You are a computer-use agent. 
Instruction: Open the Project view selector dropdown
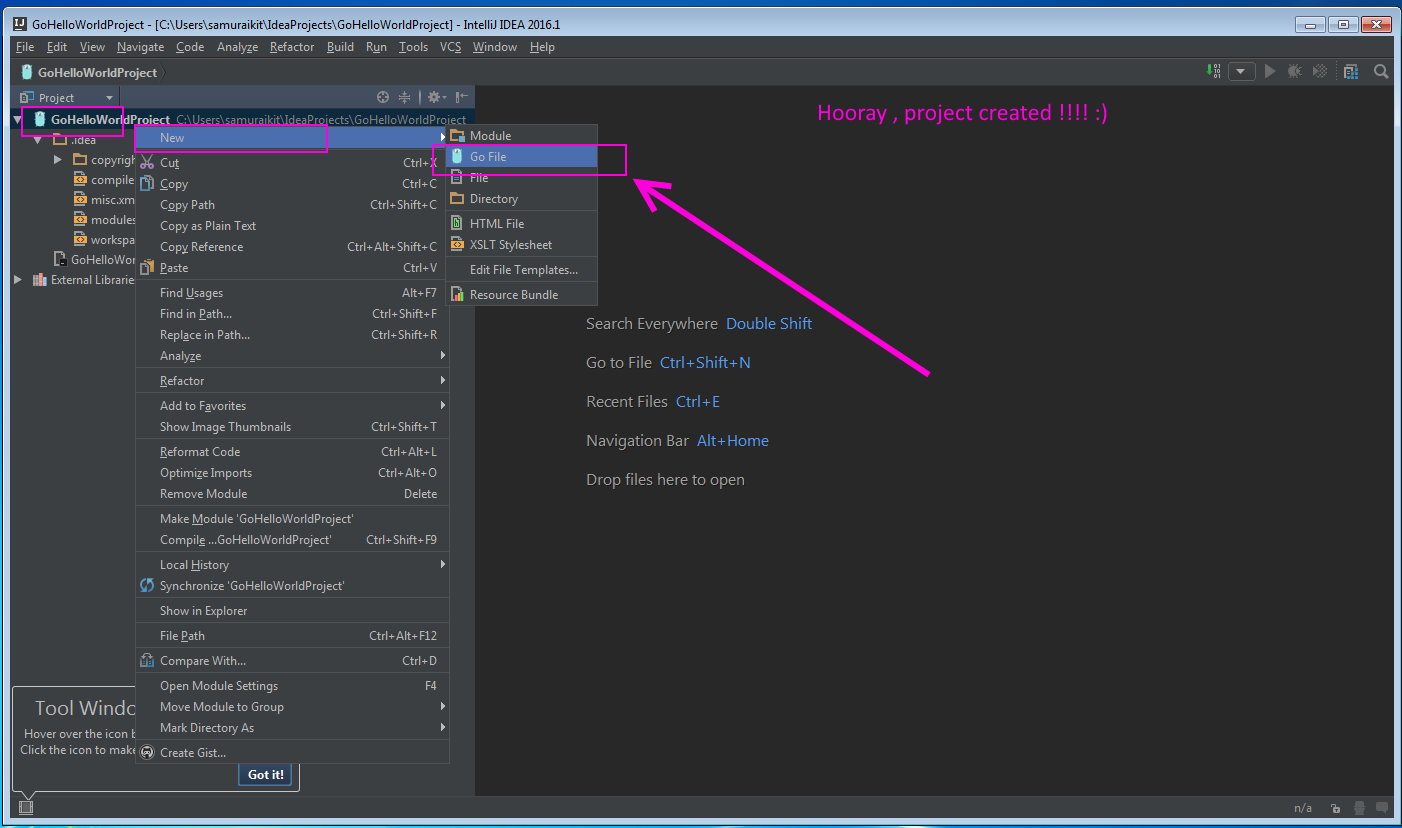[67, 97]
